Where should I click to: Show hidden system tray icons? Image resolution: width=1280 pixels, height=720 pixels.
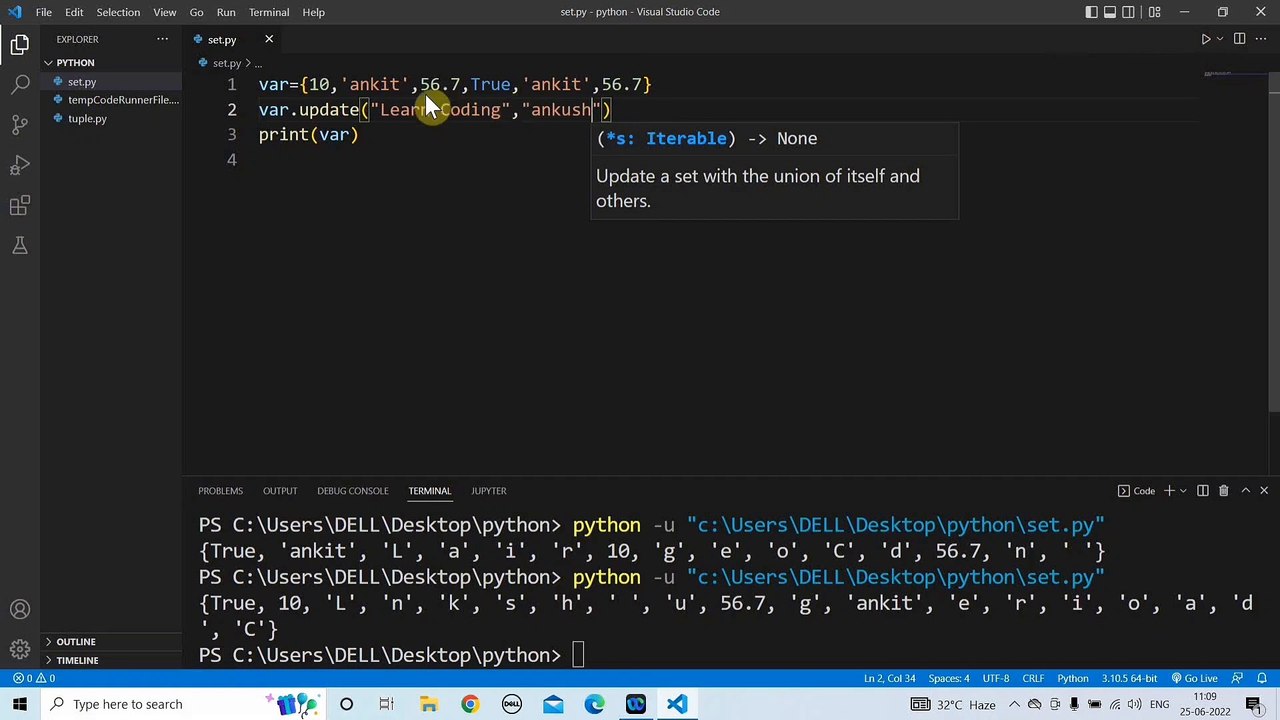pos(1014,704)
